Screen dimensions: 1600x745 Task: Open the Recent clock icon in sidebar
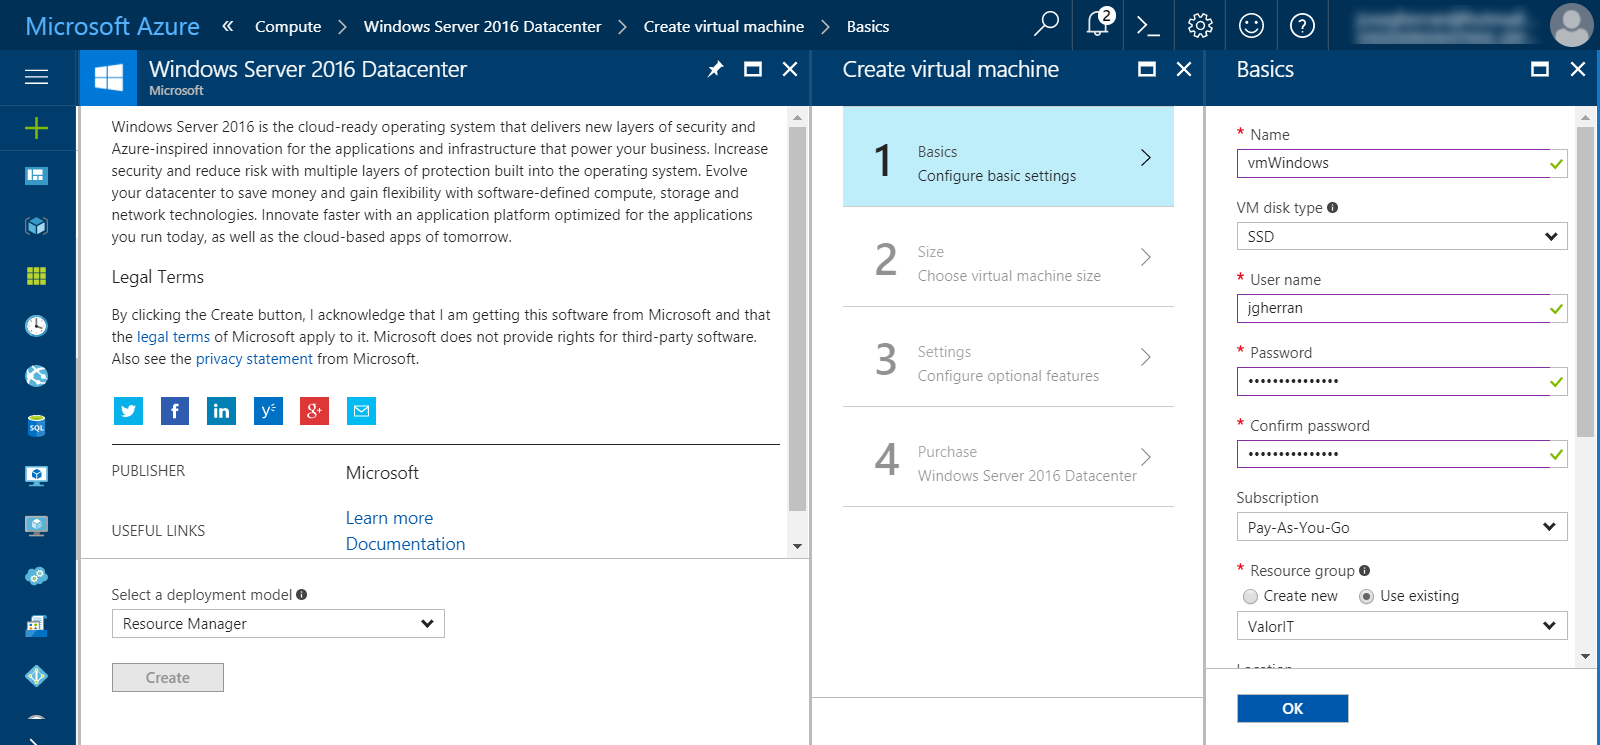[36, 326]
